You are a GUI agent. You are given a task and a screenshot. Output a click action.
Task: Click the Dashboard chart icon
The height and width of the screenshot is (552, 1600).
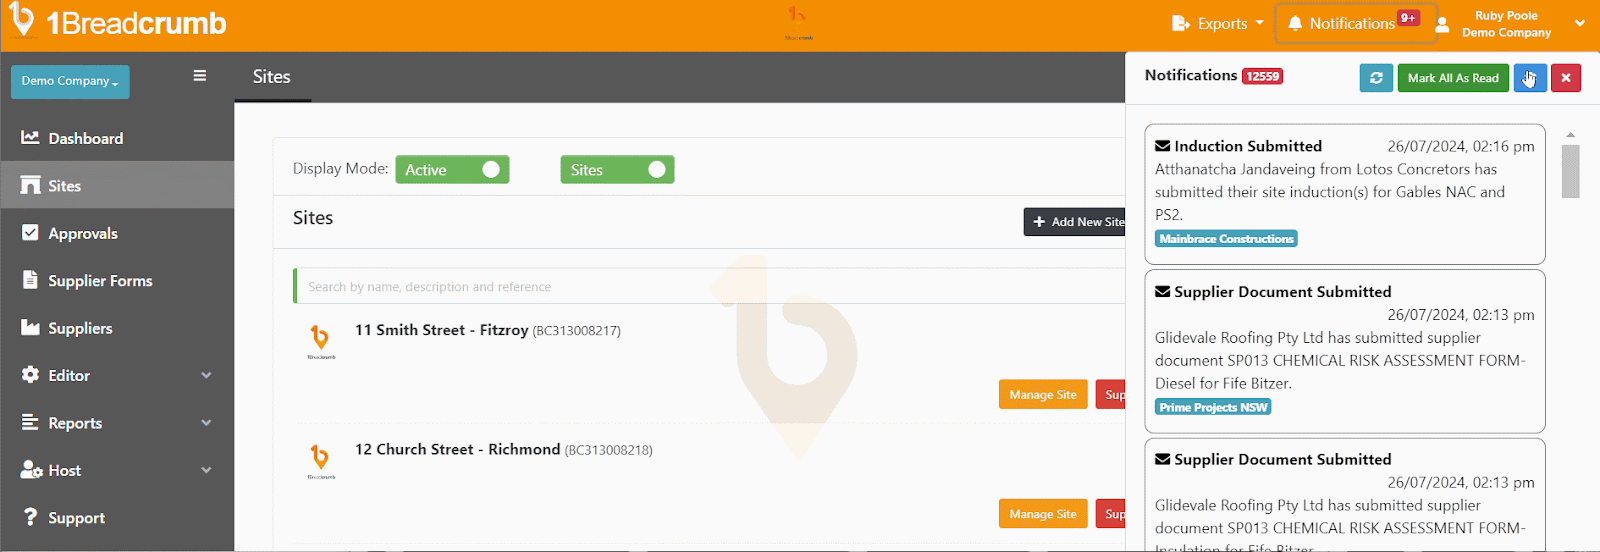(x=31, y=138)
